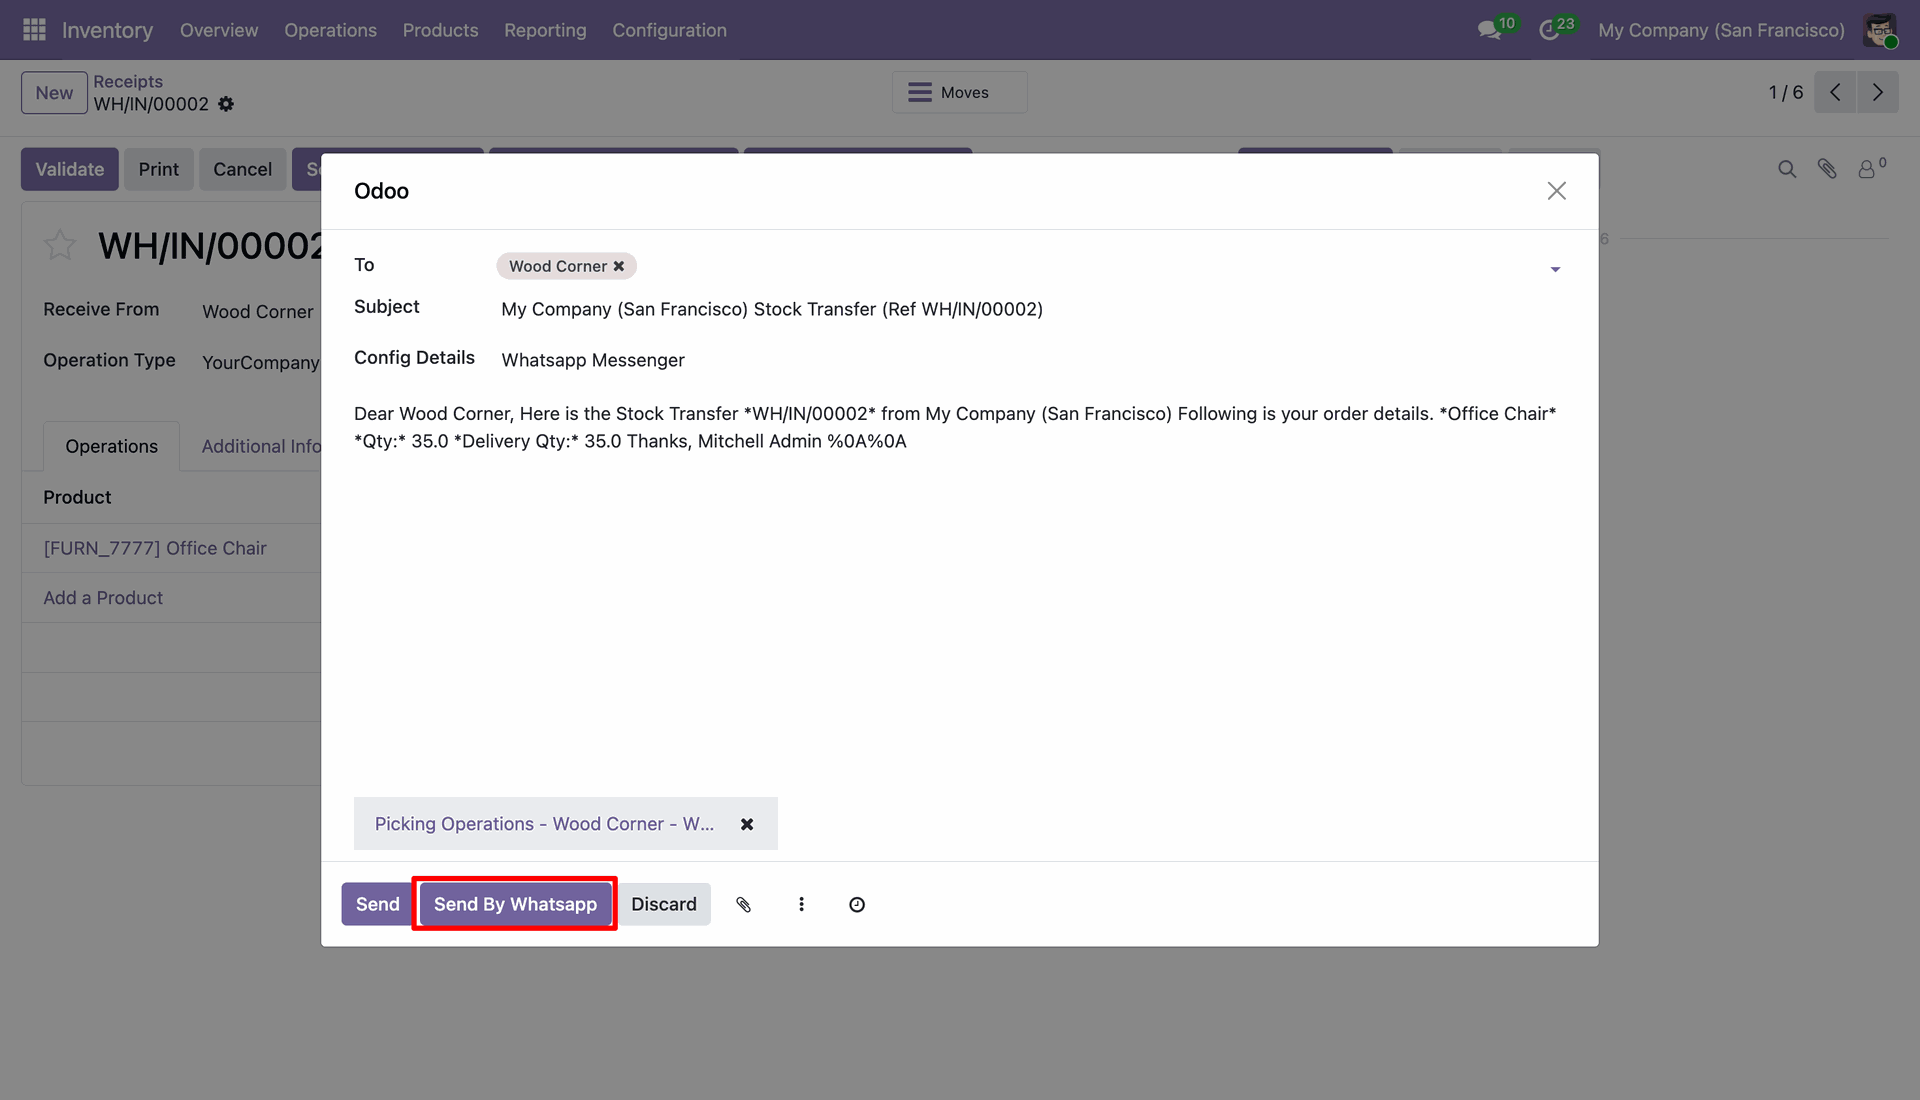
Task: Open the apps grid menu icon
Action: (x=34, y=30)
